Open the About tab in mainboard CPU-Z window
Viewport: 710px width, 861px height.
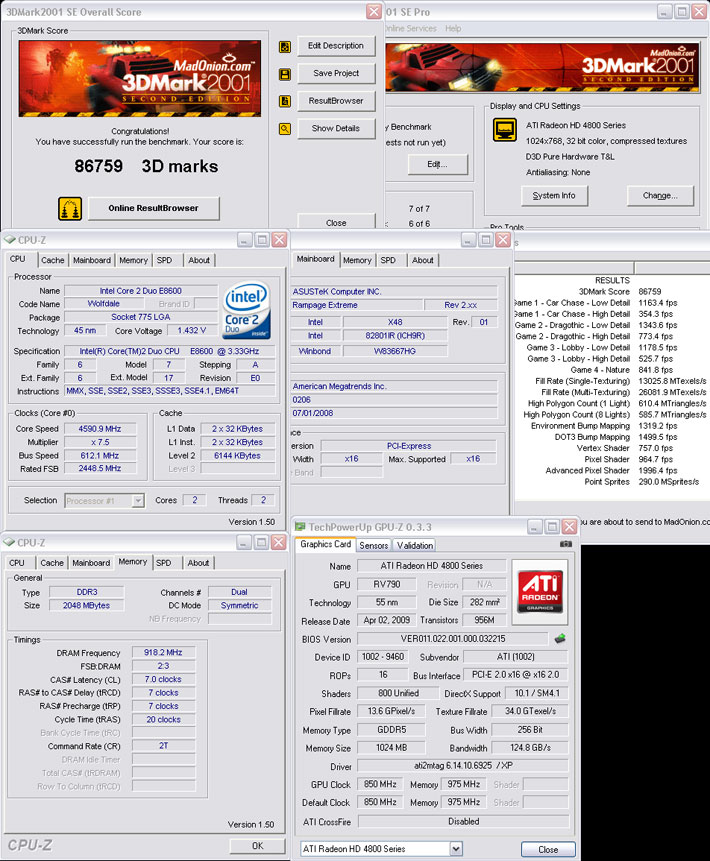[x=423, y=260]
